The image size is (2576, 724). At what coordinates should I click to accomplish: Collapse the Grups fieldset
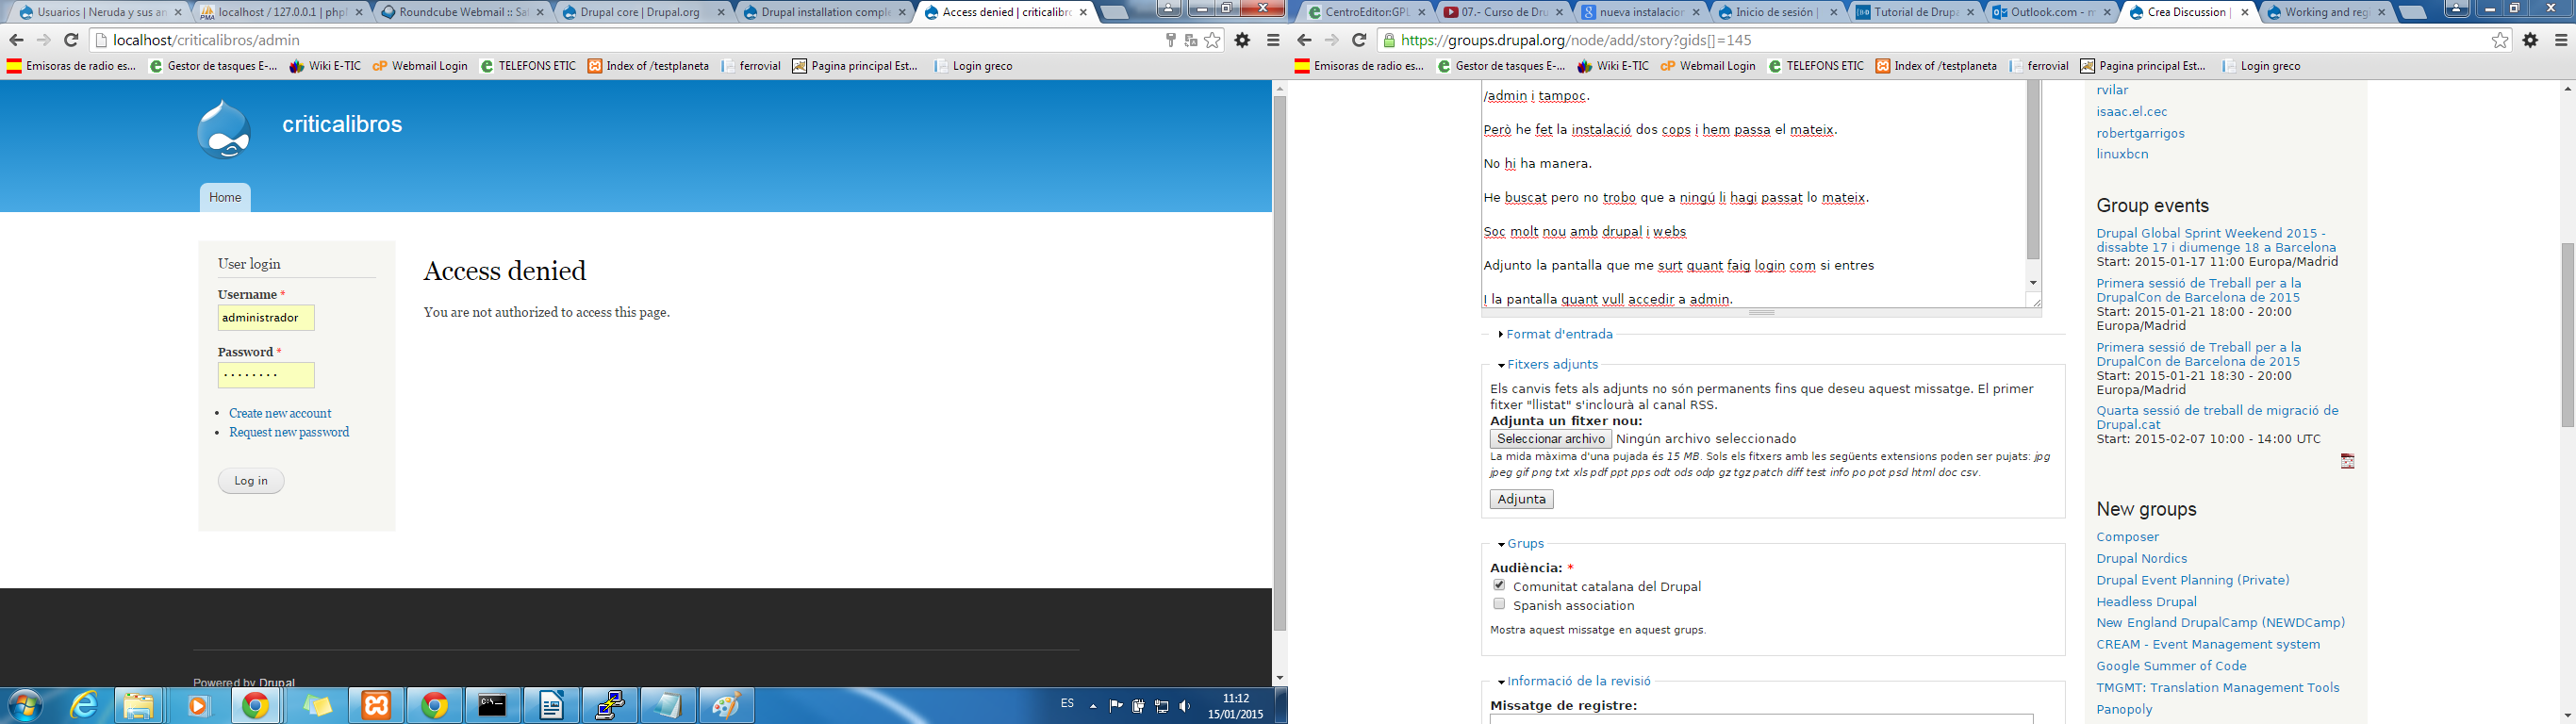click(1525, 544)
